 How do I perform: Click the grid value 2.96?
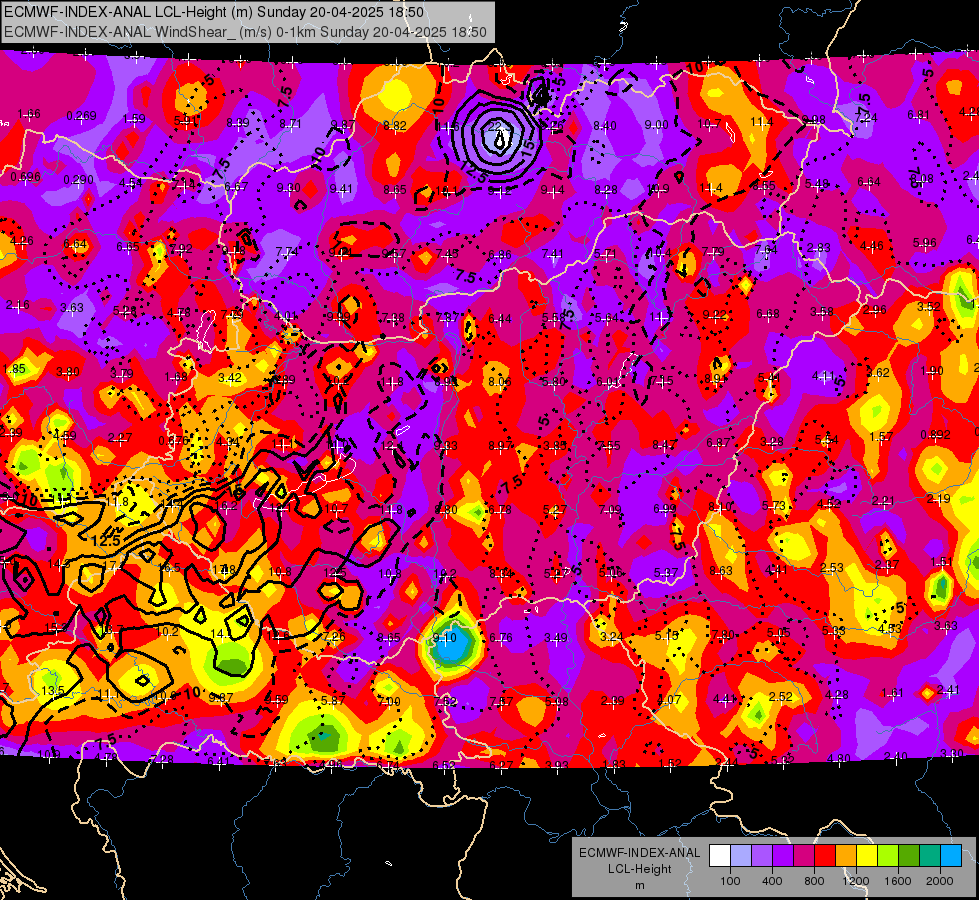(875, 309)
